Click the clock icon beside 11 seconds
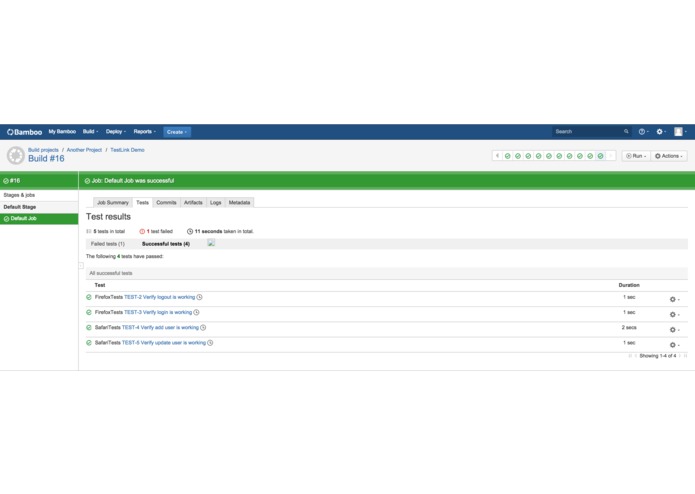The height and width of the screenshot is (494, 695). coord(190,231)
